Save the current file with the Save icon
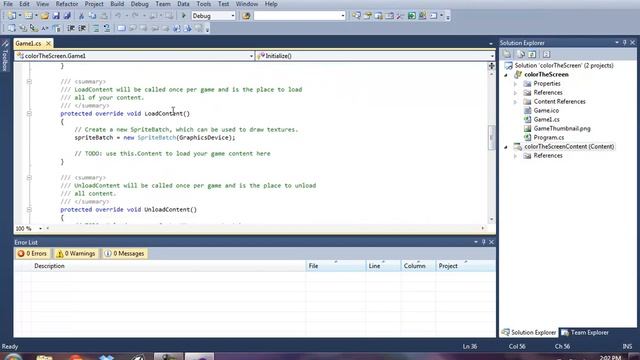 (56, 16)
